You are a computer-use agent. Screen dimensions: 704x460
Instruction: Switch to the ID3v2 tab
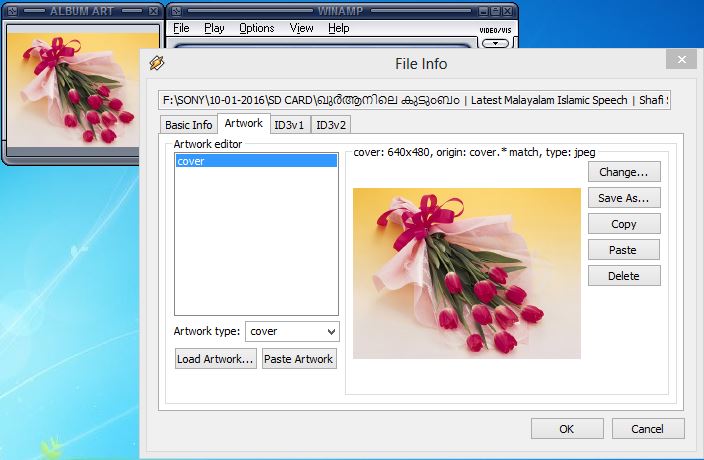pos(331,125)
